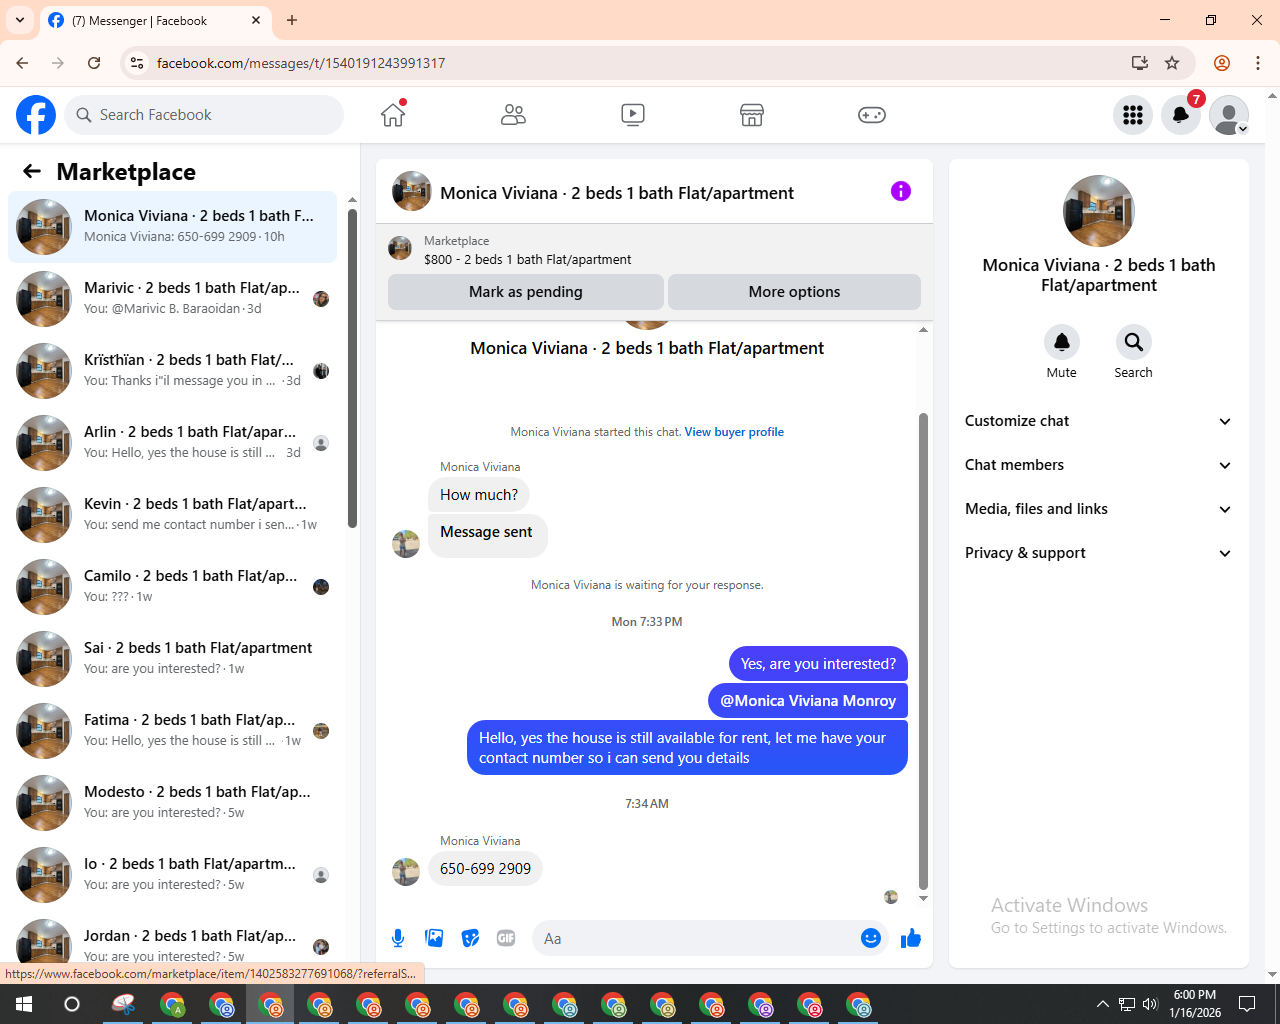Open the Home feed icon
1280x1024 pixels.
point(393,115)
